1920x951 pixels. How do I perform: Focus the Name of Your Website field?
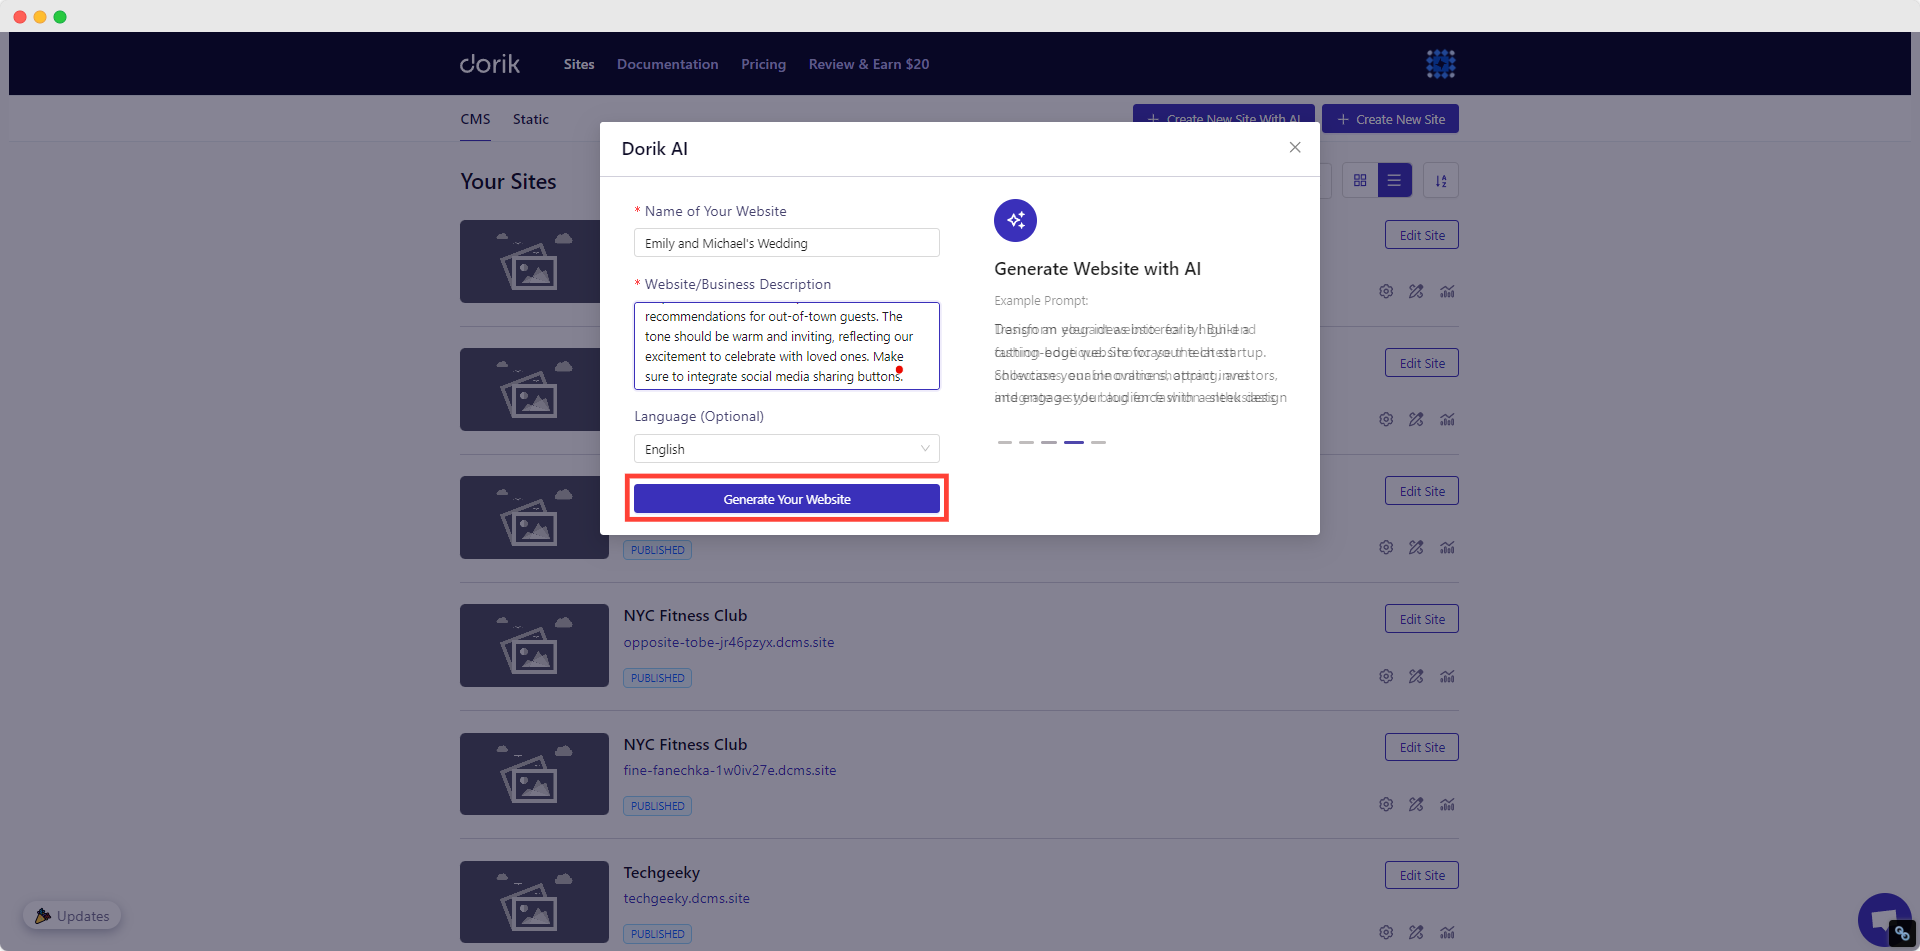tap(787, 243)
